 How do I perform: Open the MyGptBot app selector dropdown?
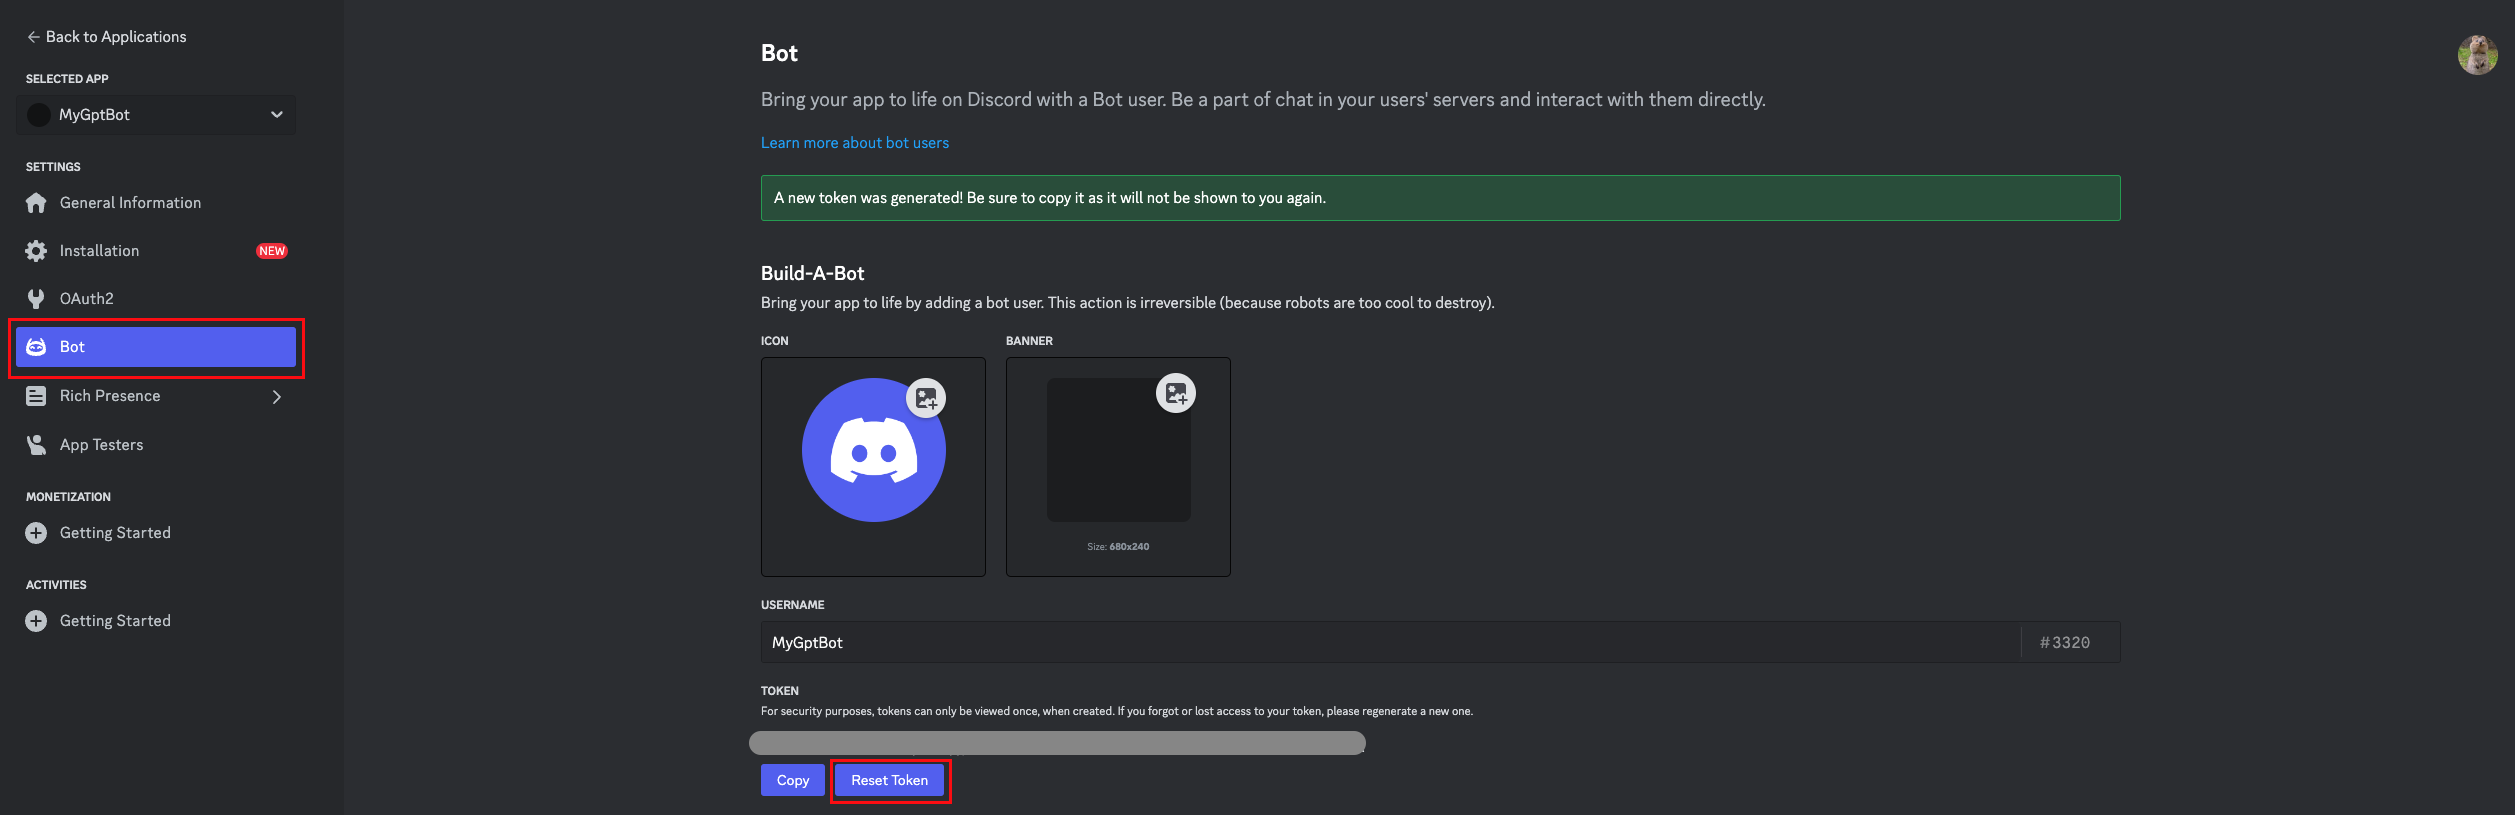156,115
